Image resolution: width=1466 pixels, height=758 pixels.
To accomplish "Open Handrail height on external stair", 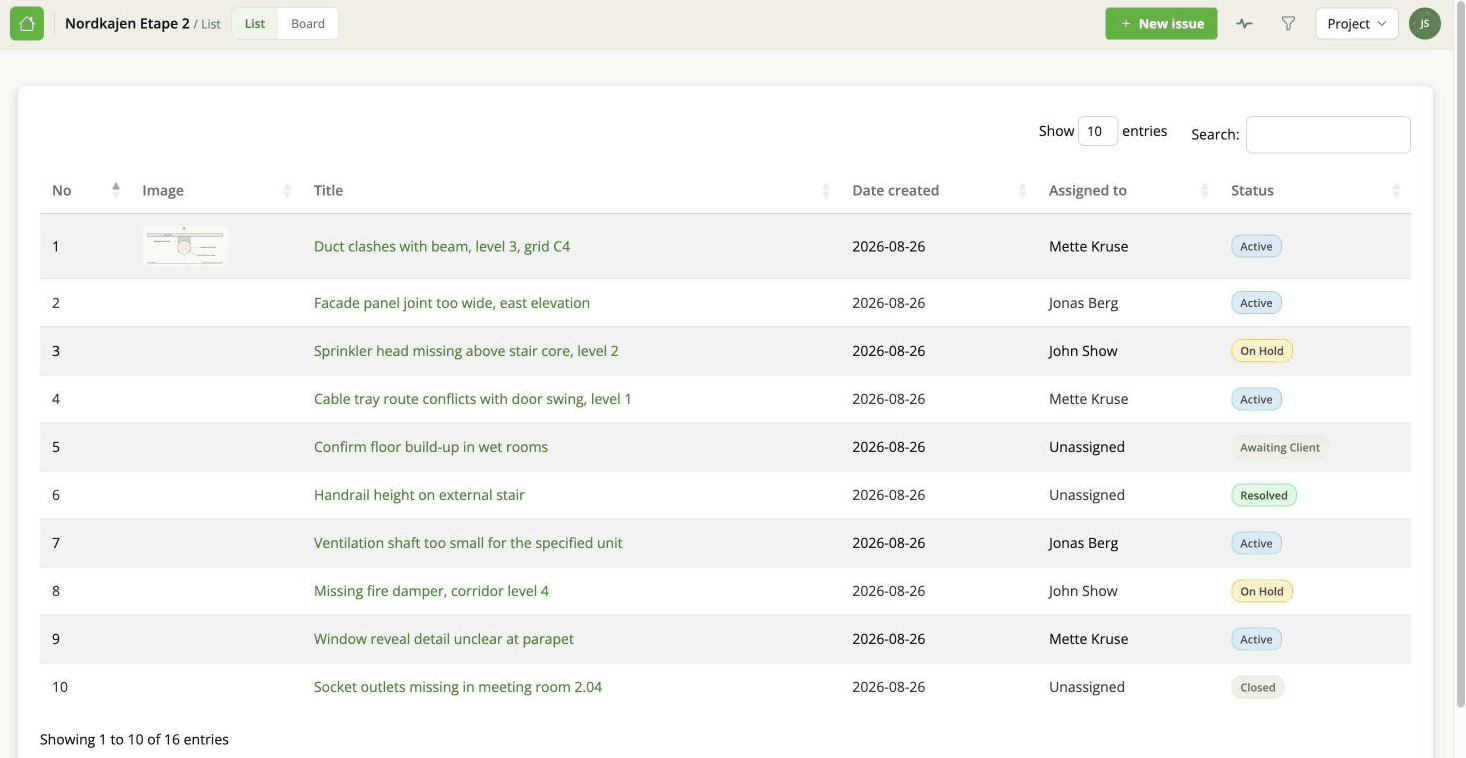I will pyautogui.click(x=419, y=495).
